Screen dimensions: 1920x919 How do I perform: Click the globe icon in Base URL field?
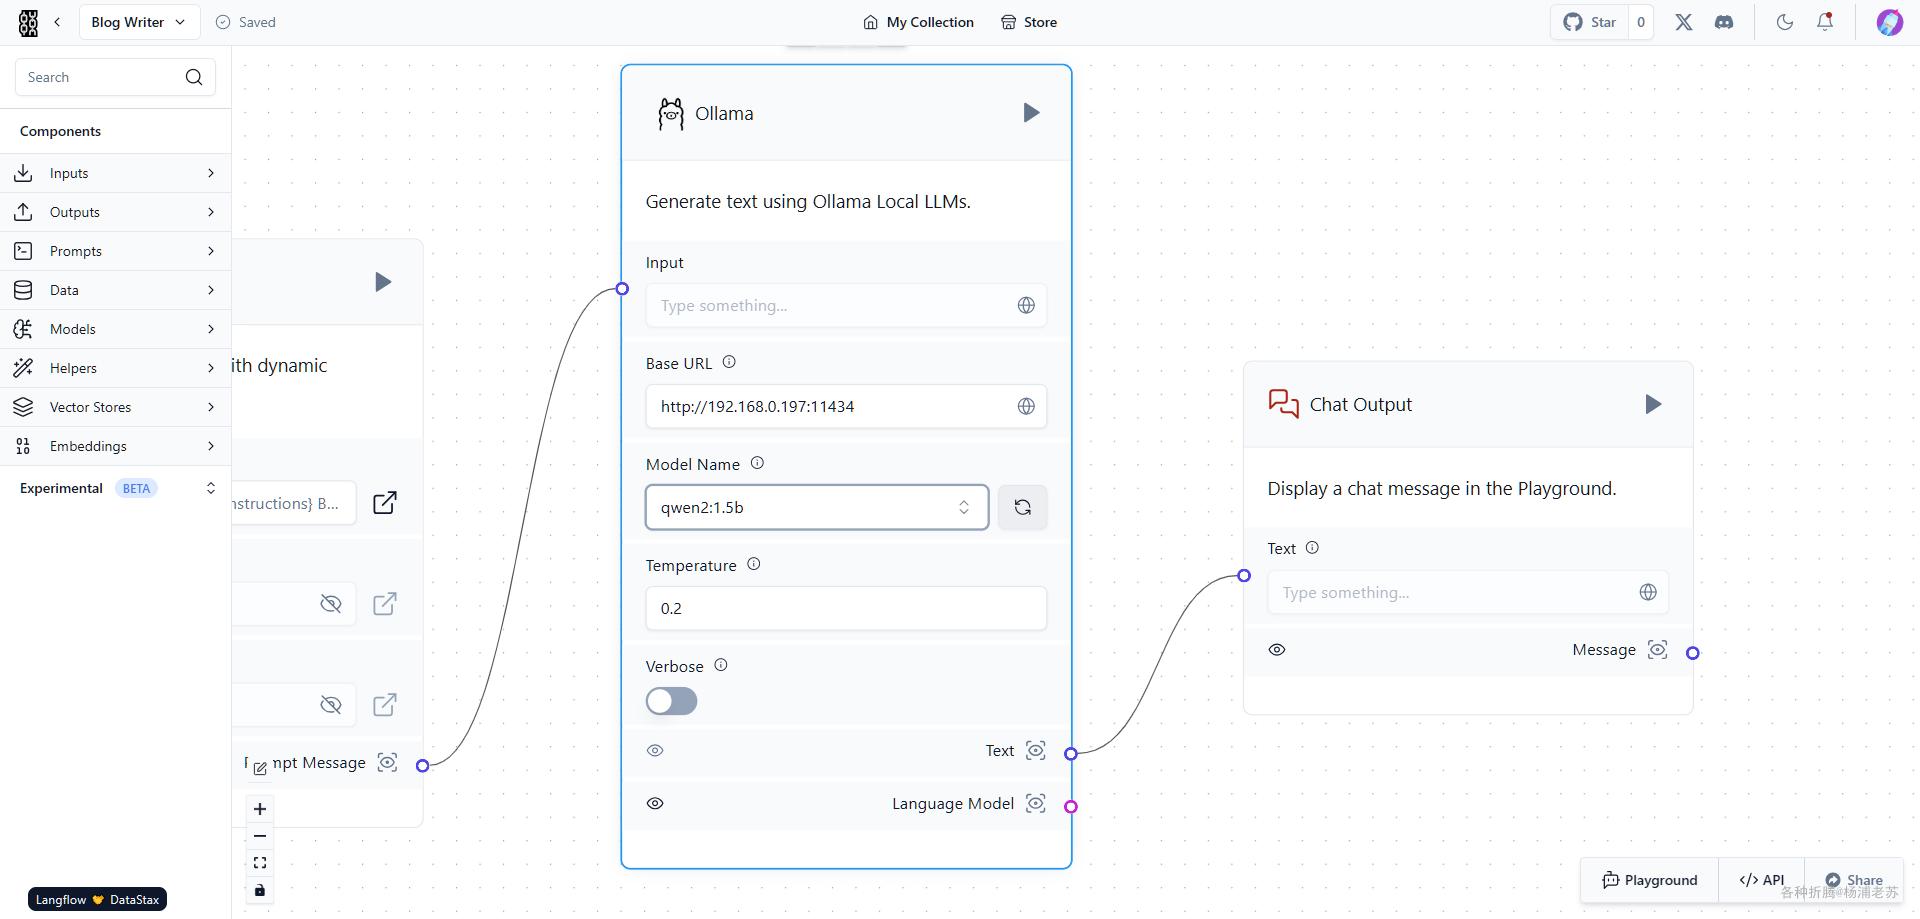pyautogui.click(x=1026, y=406)
